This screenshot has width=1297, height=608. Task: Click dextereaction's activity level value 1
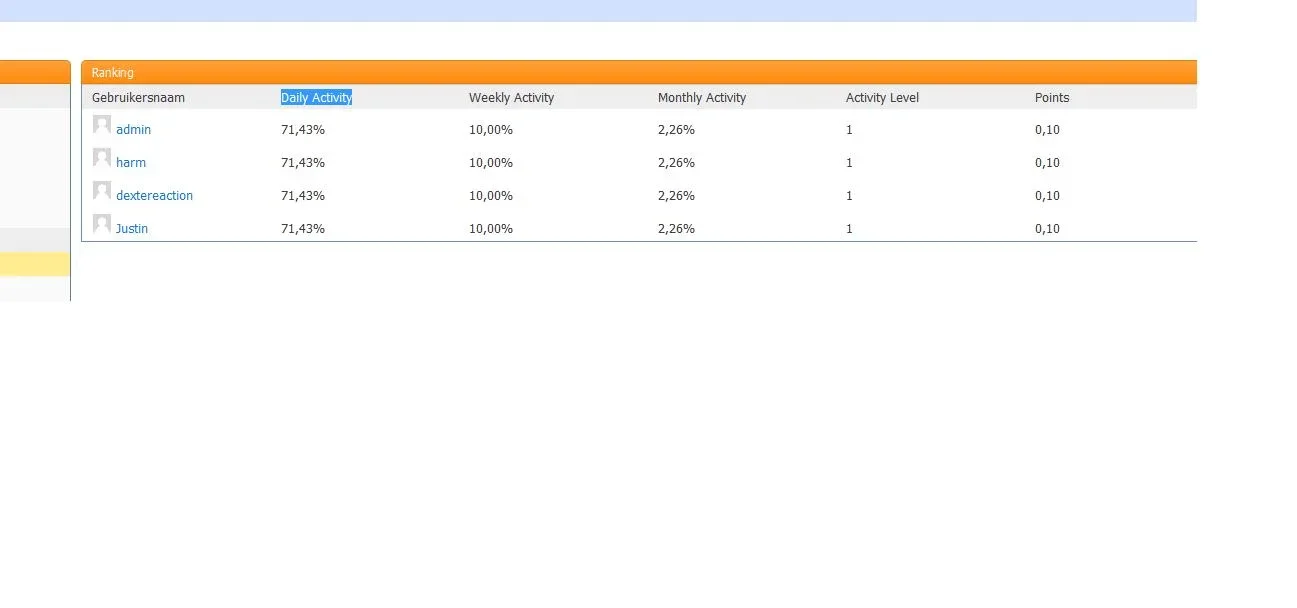(x=849, y=196)
